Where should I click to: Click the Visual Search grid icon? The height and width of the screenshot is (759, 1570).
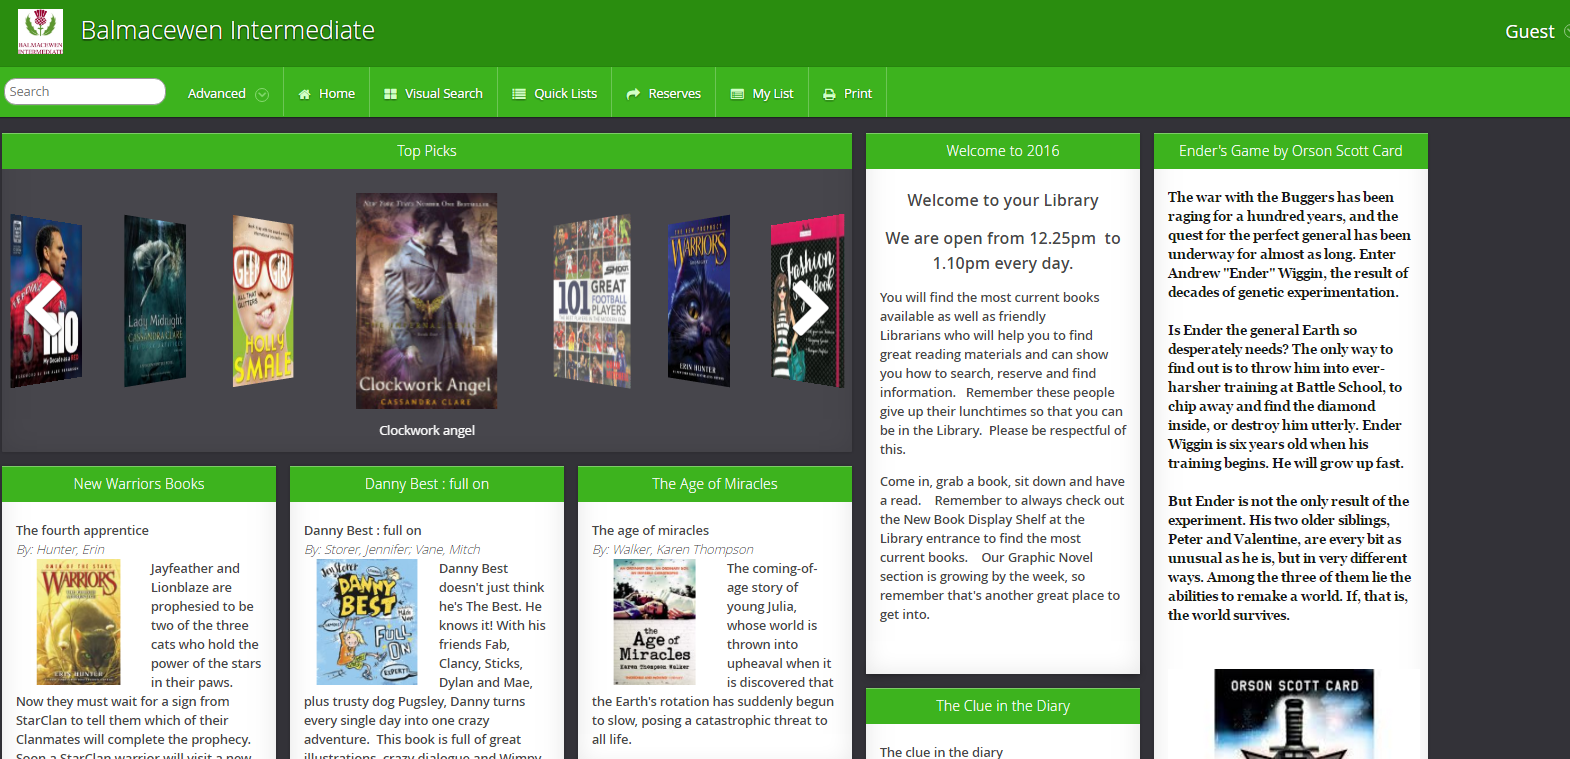390,94
